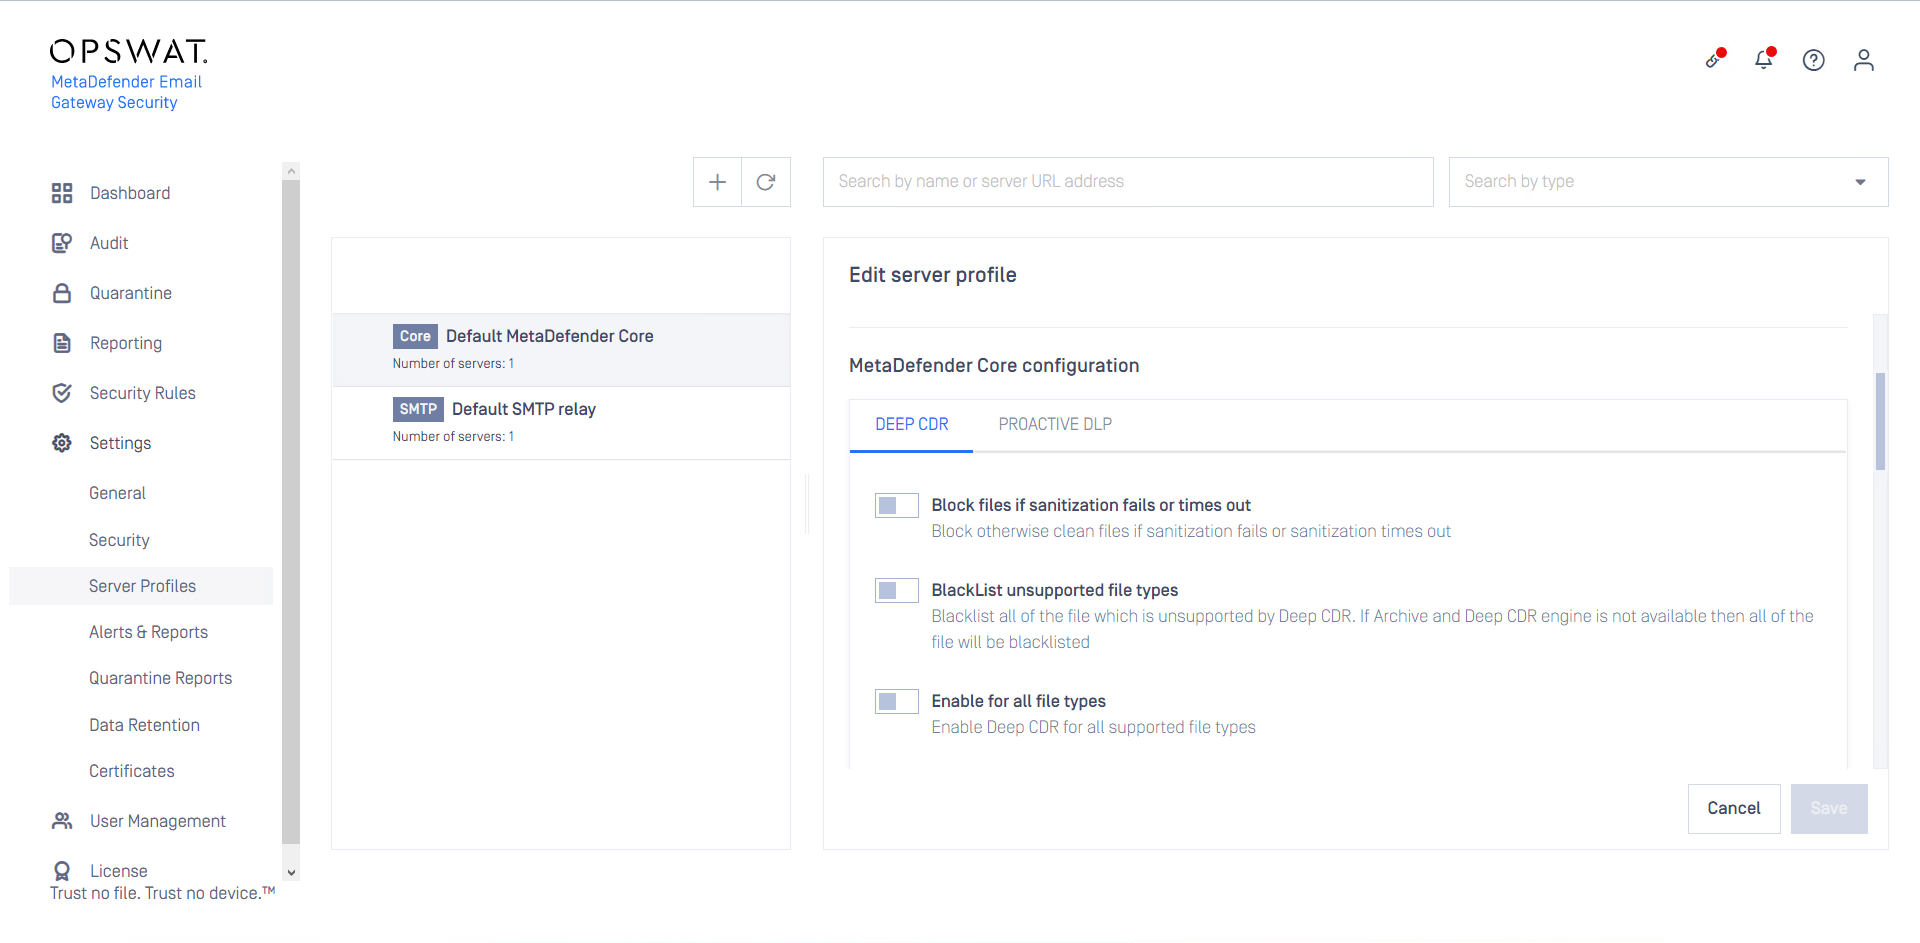Click MetaDefender Core configuration heading
The height and width of the screenshot is (943, 1920).
[x=994, y=366]
